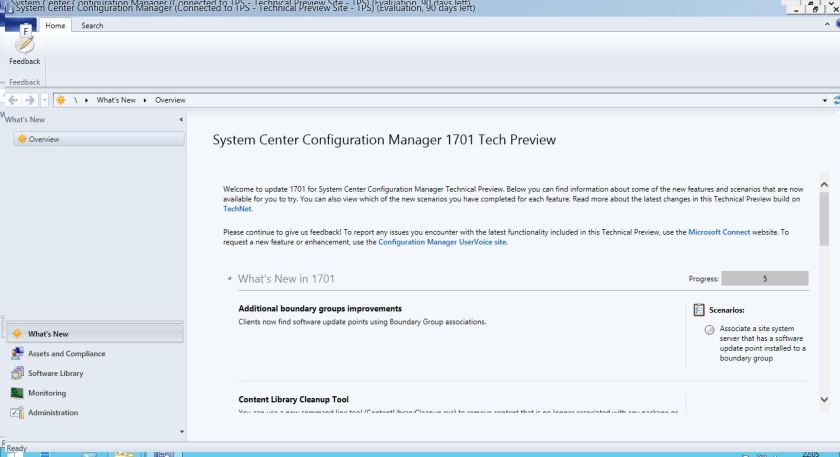The height and width of the screenshot is (457, 840).
Task: Switch to the Search ribbon tab
Action: click(x=92, y=25)
